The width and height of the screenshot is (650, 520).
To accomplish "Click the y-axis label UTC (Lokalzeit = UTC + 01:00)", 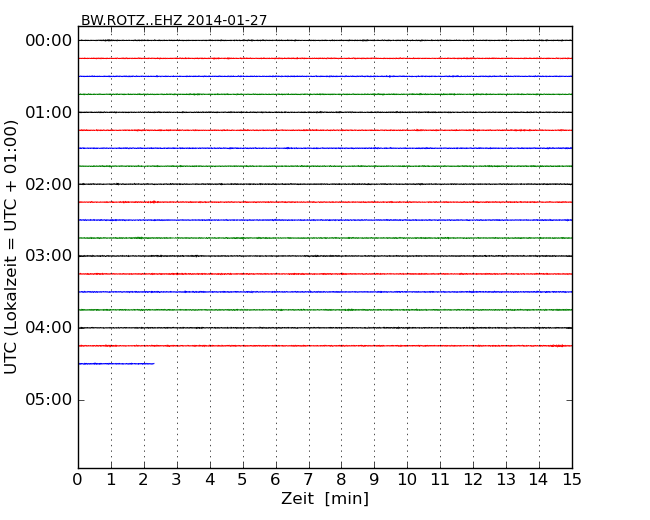I will tap(10, 247).
